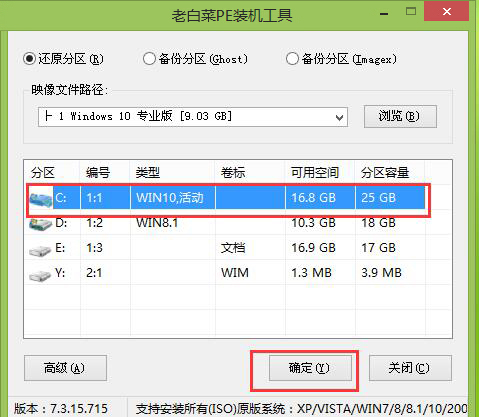The height and width of the screenshot is (417, 479).
Task: Click the ISO support status bar text
Action: [x=302, y=409]
